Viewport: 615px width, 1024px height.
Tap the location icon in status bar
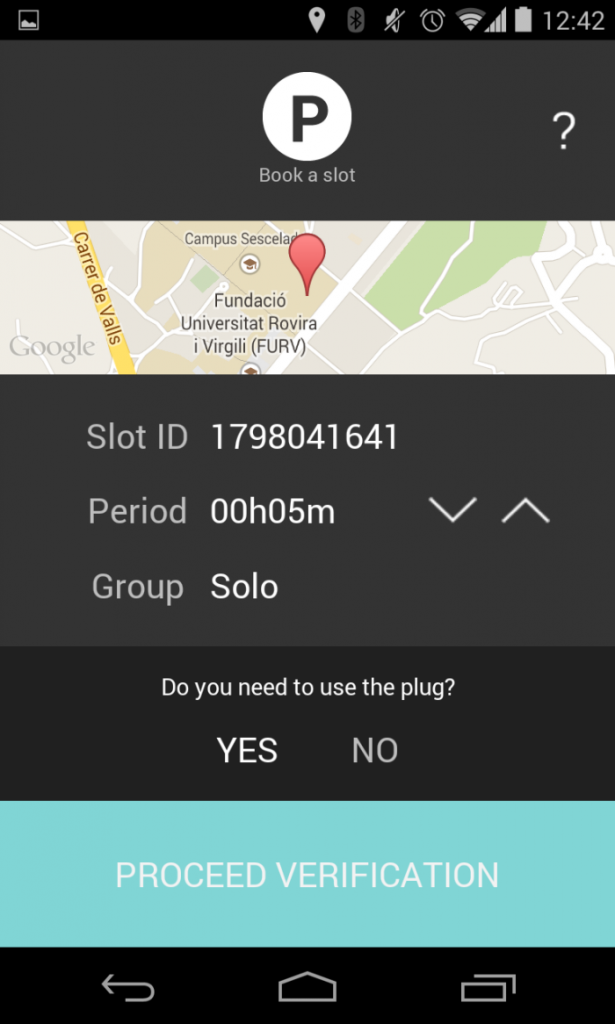317,20
